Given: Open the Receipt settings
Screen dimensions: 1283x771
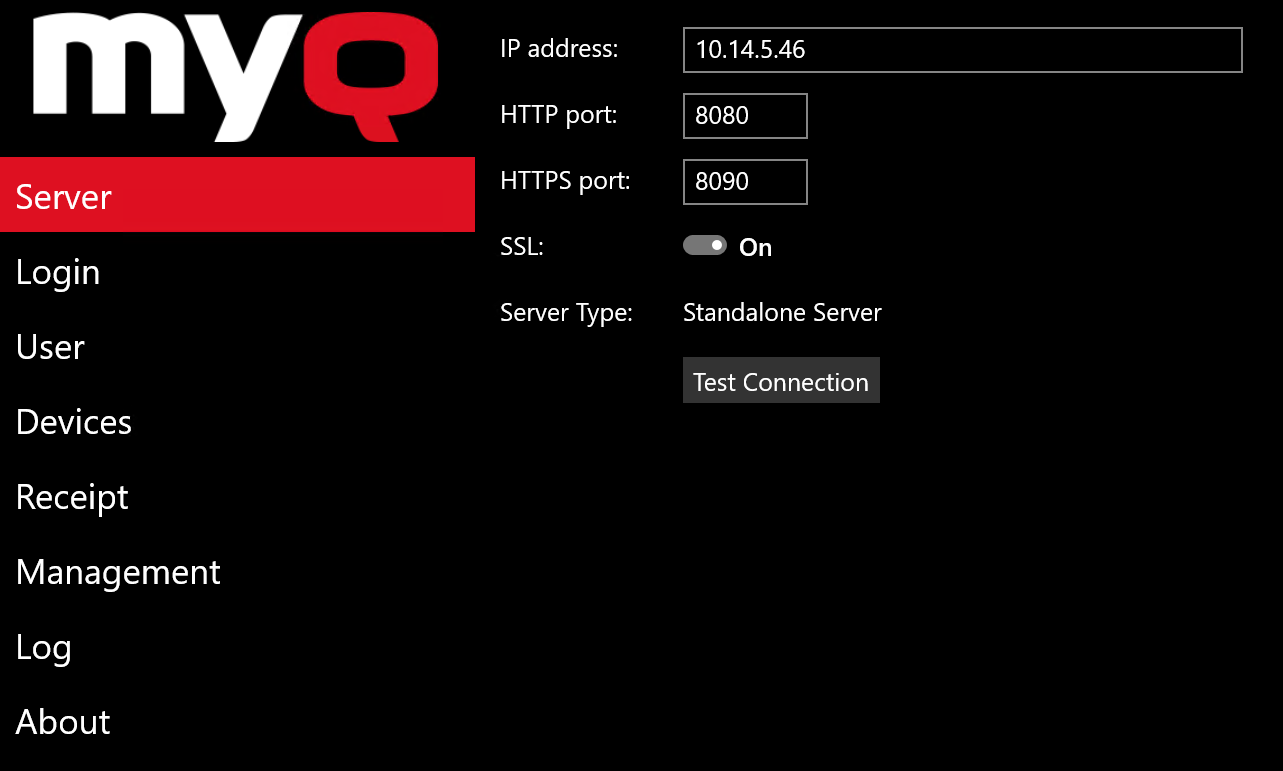Looking at the screenshot, I should (71, 496).
